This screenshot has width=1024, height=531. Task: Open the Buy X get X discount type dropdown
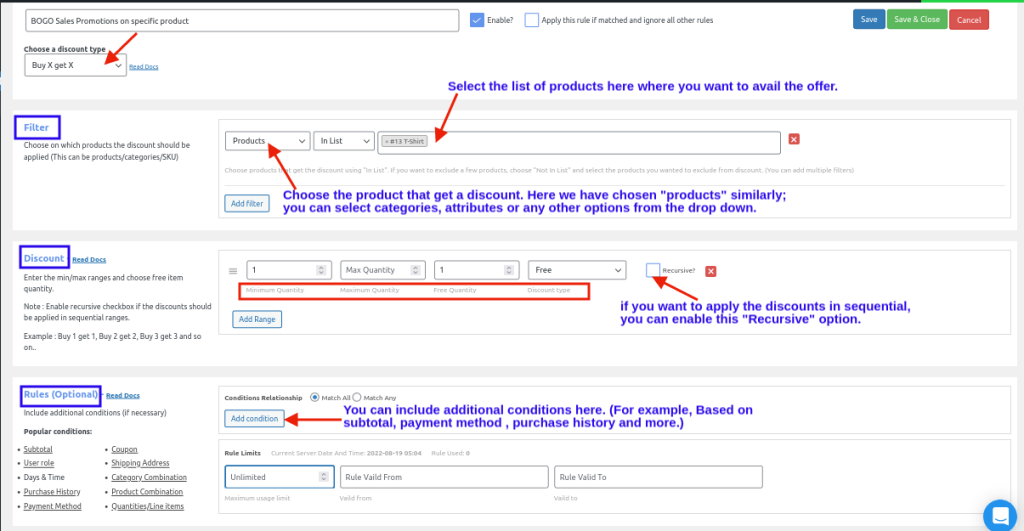75,65
